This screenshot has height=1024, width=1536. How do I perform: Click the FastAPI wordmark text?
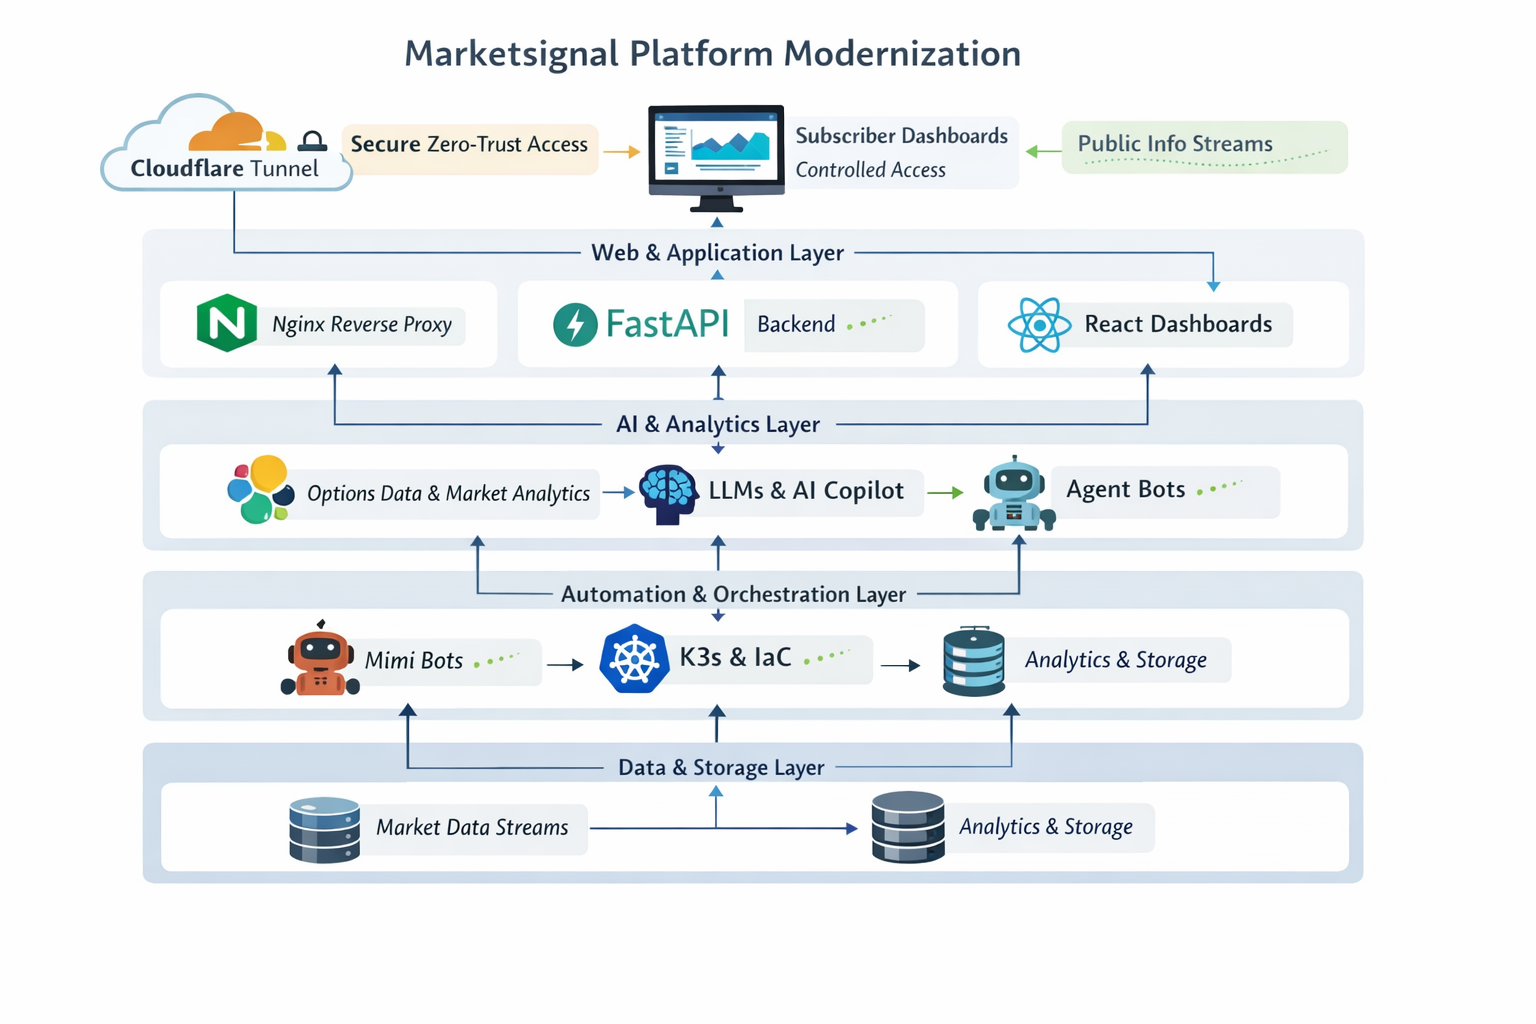tap(667, 324)
